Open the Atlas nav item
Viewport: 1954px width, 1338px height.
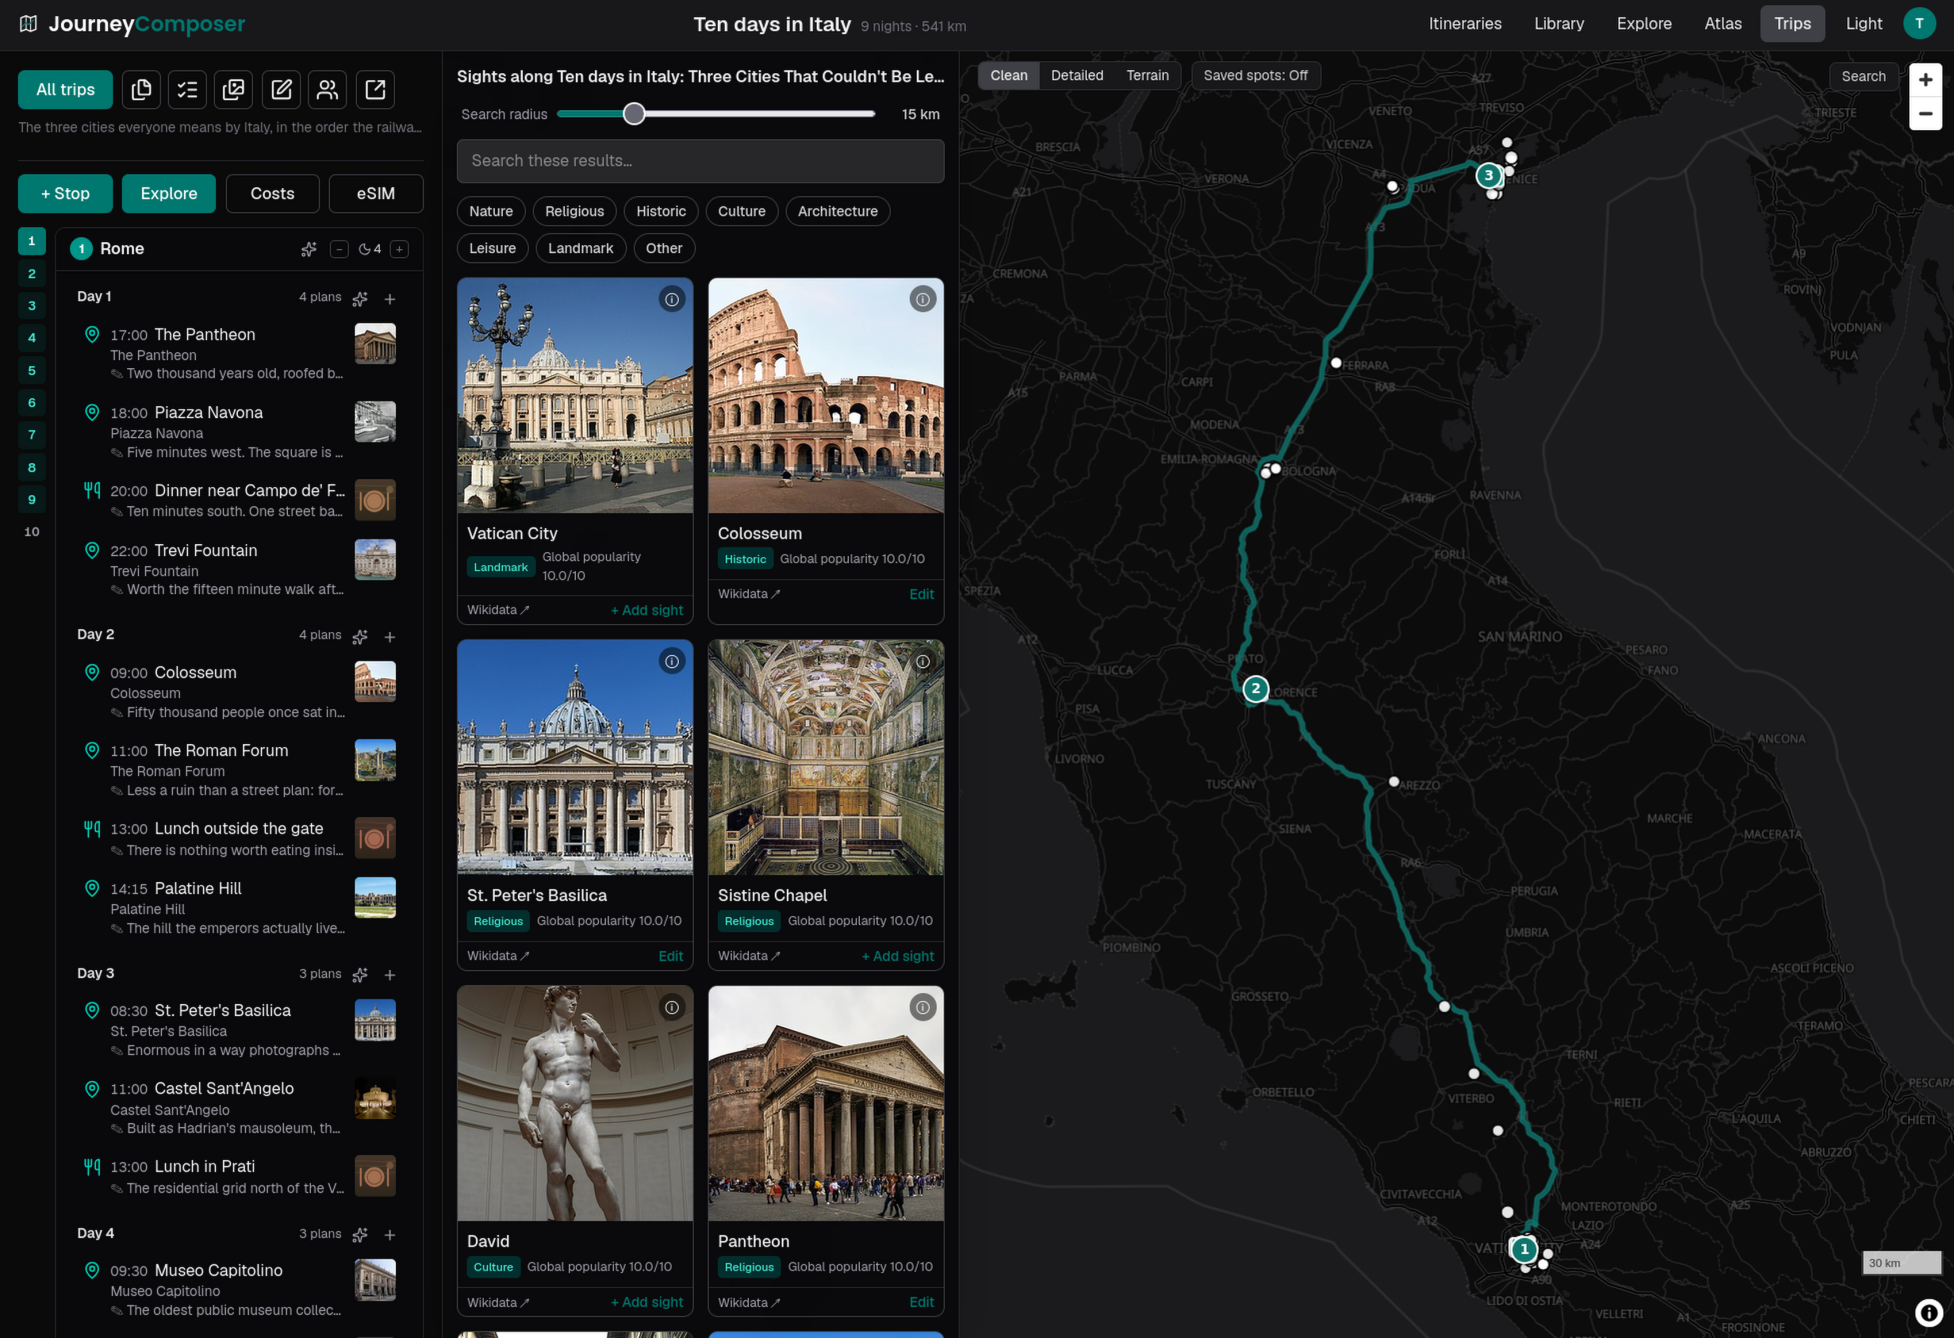[x=1722, y=24]
